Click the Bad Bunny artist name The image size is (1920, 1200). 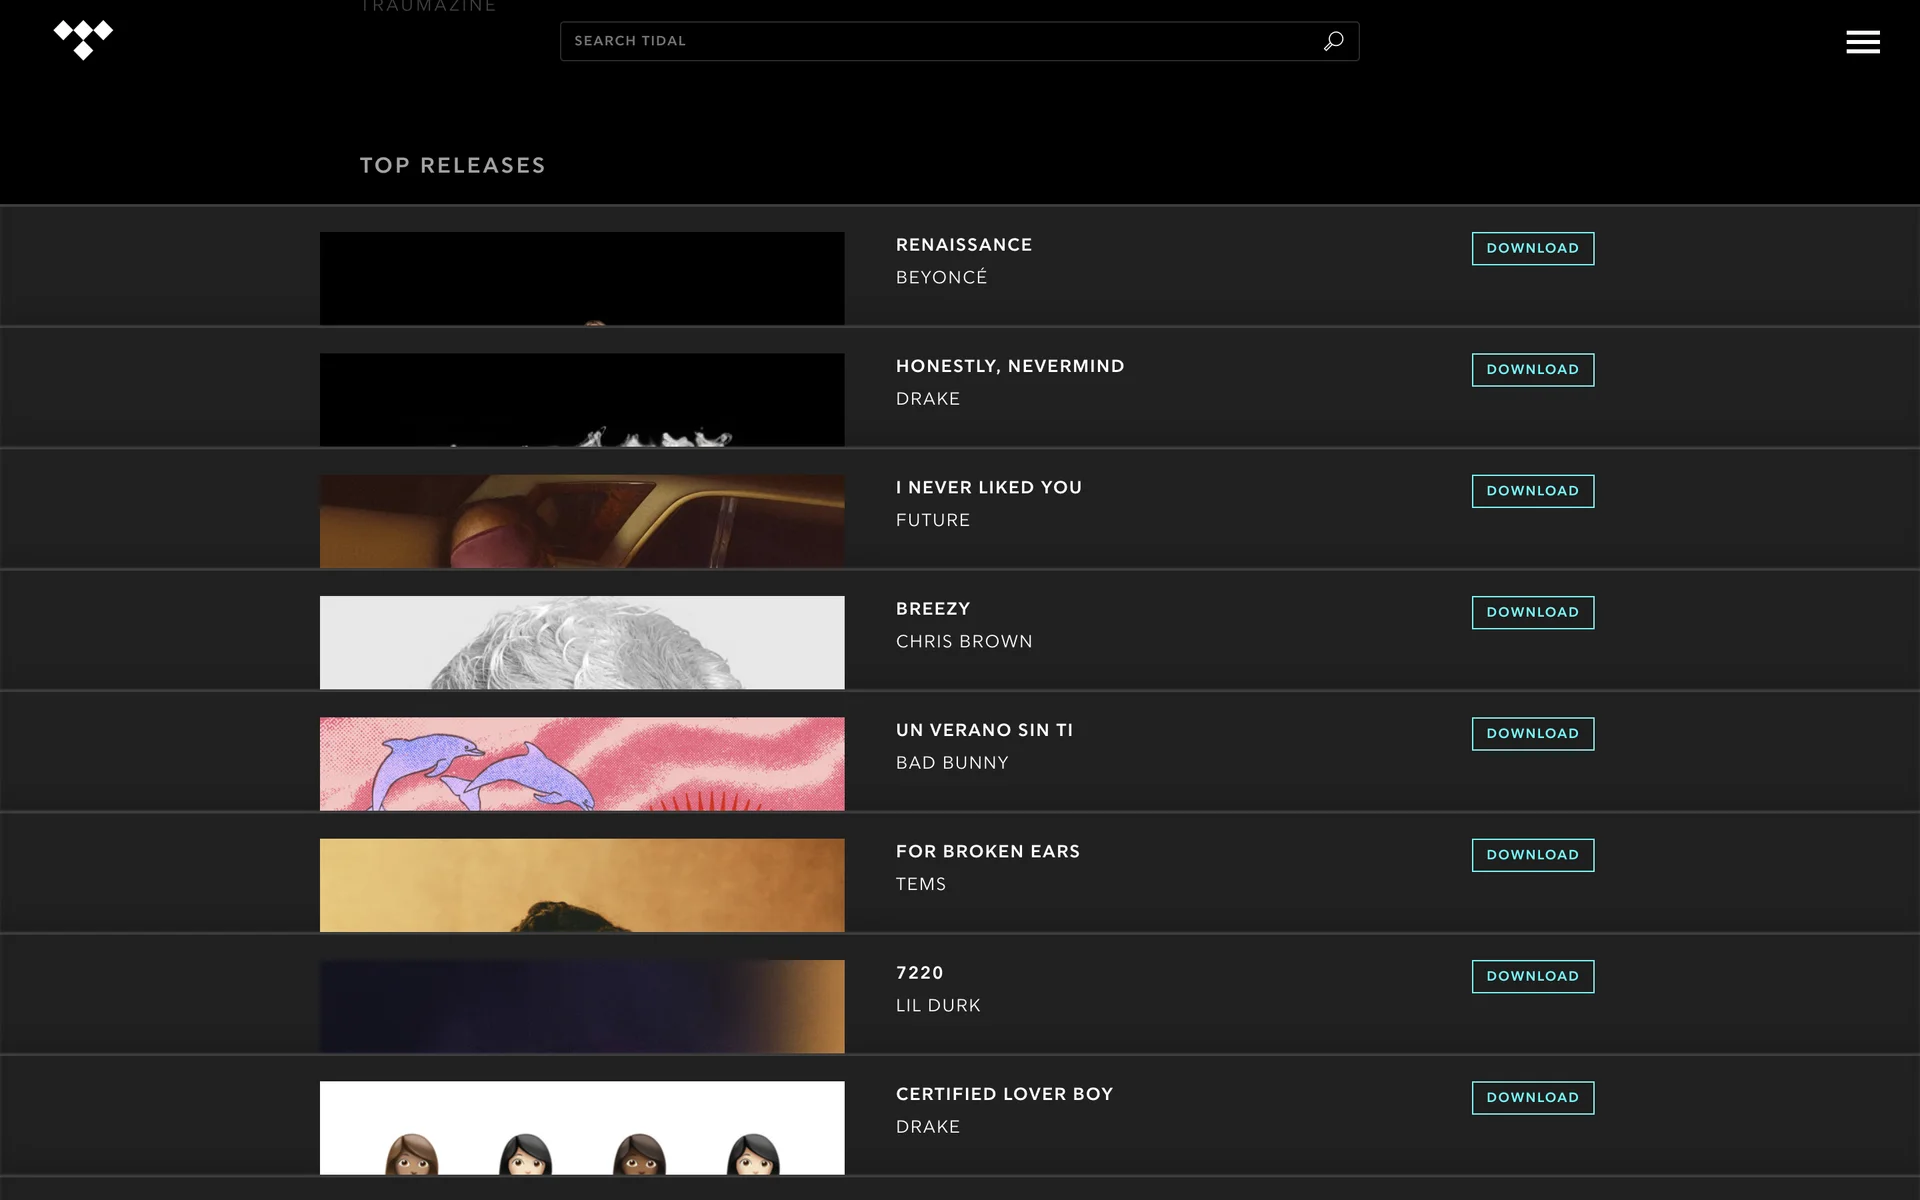click(952, 763)
